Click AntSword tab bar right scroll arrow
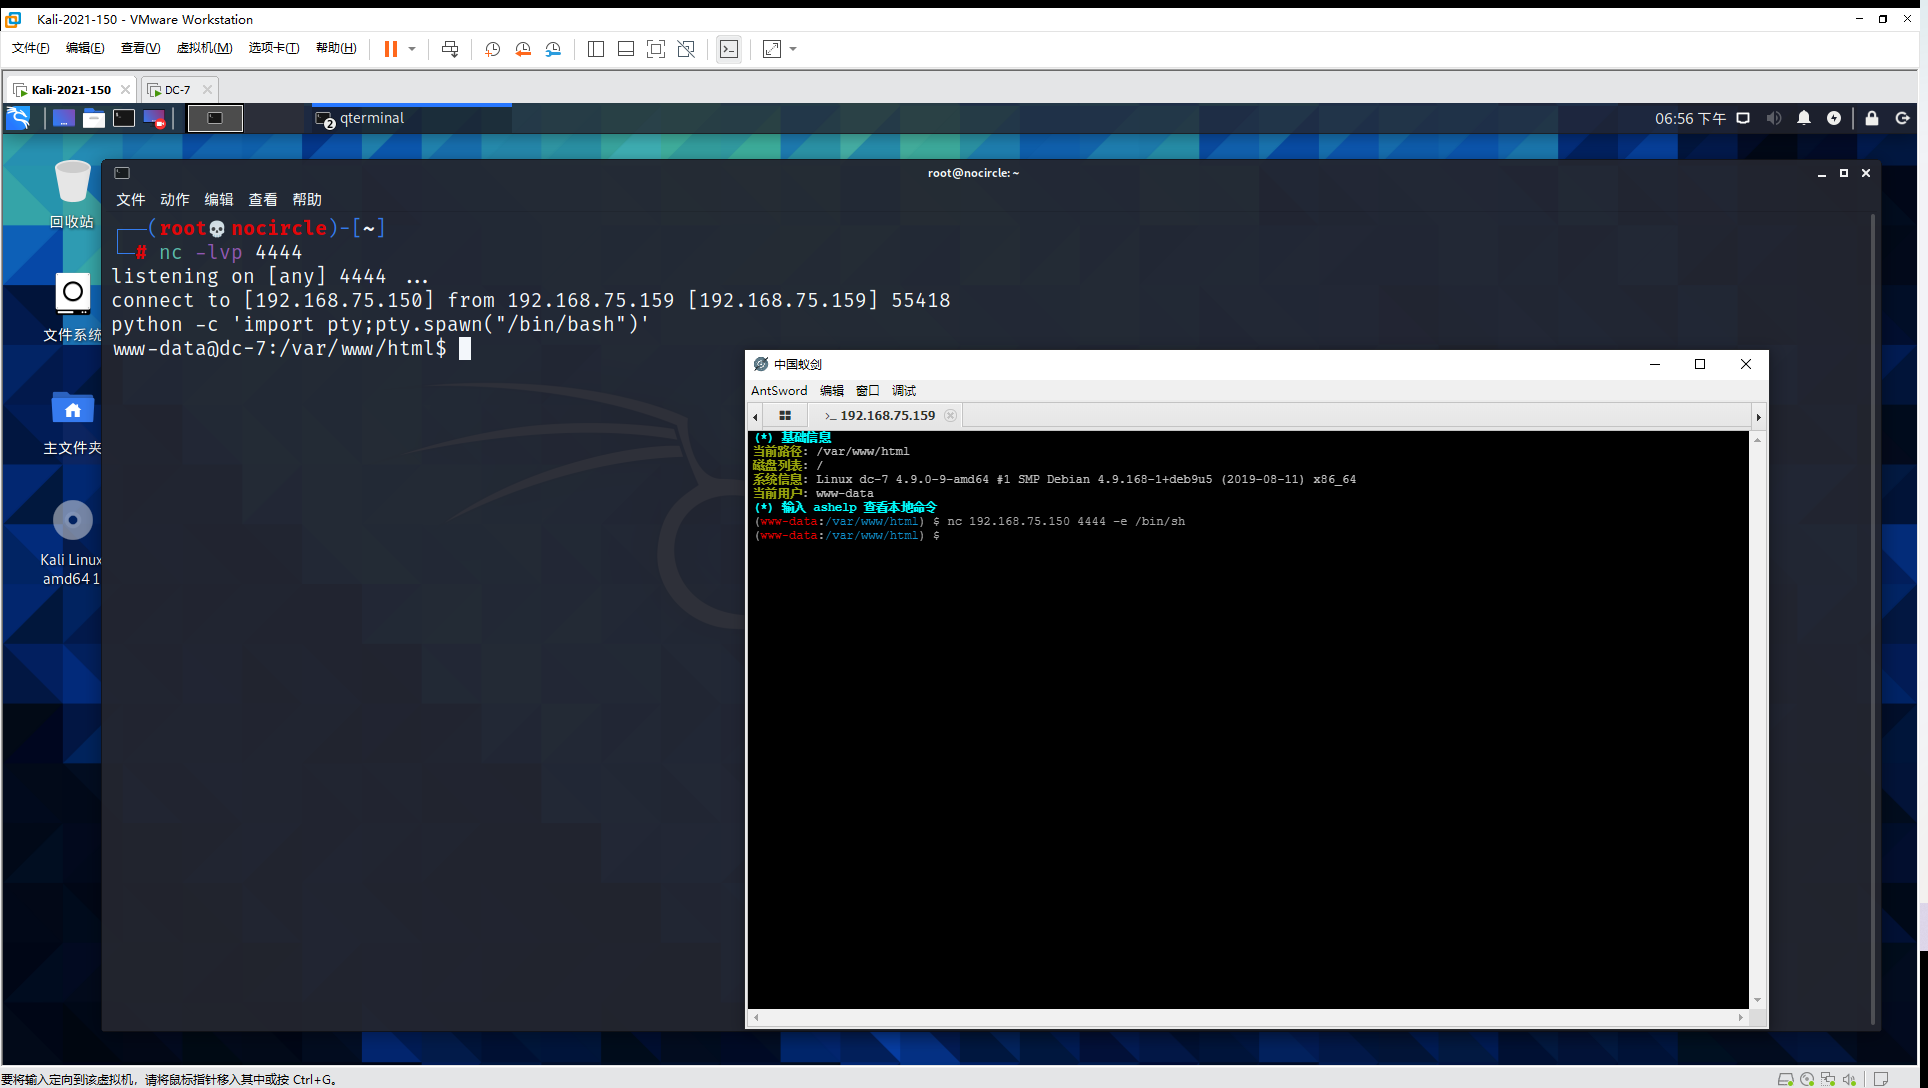 [x=1758, y=417]
